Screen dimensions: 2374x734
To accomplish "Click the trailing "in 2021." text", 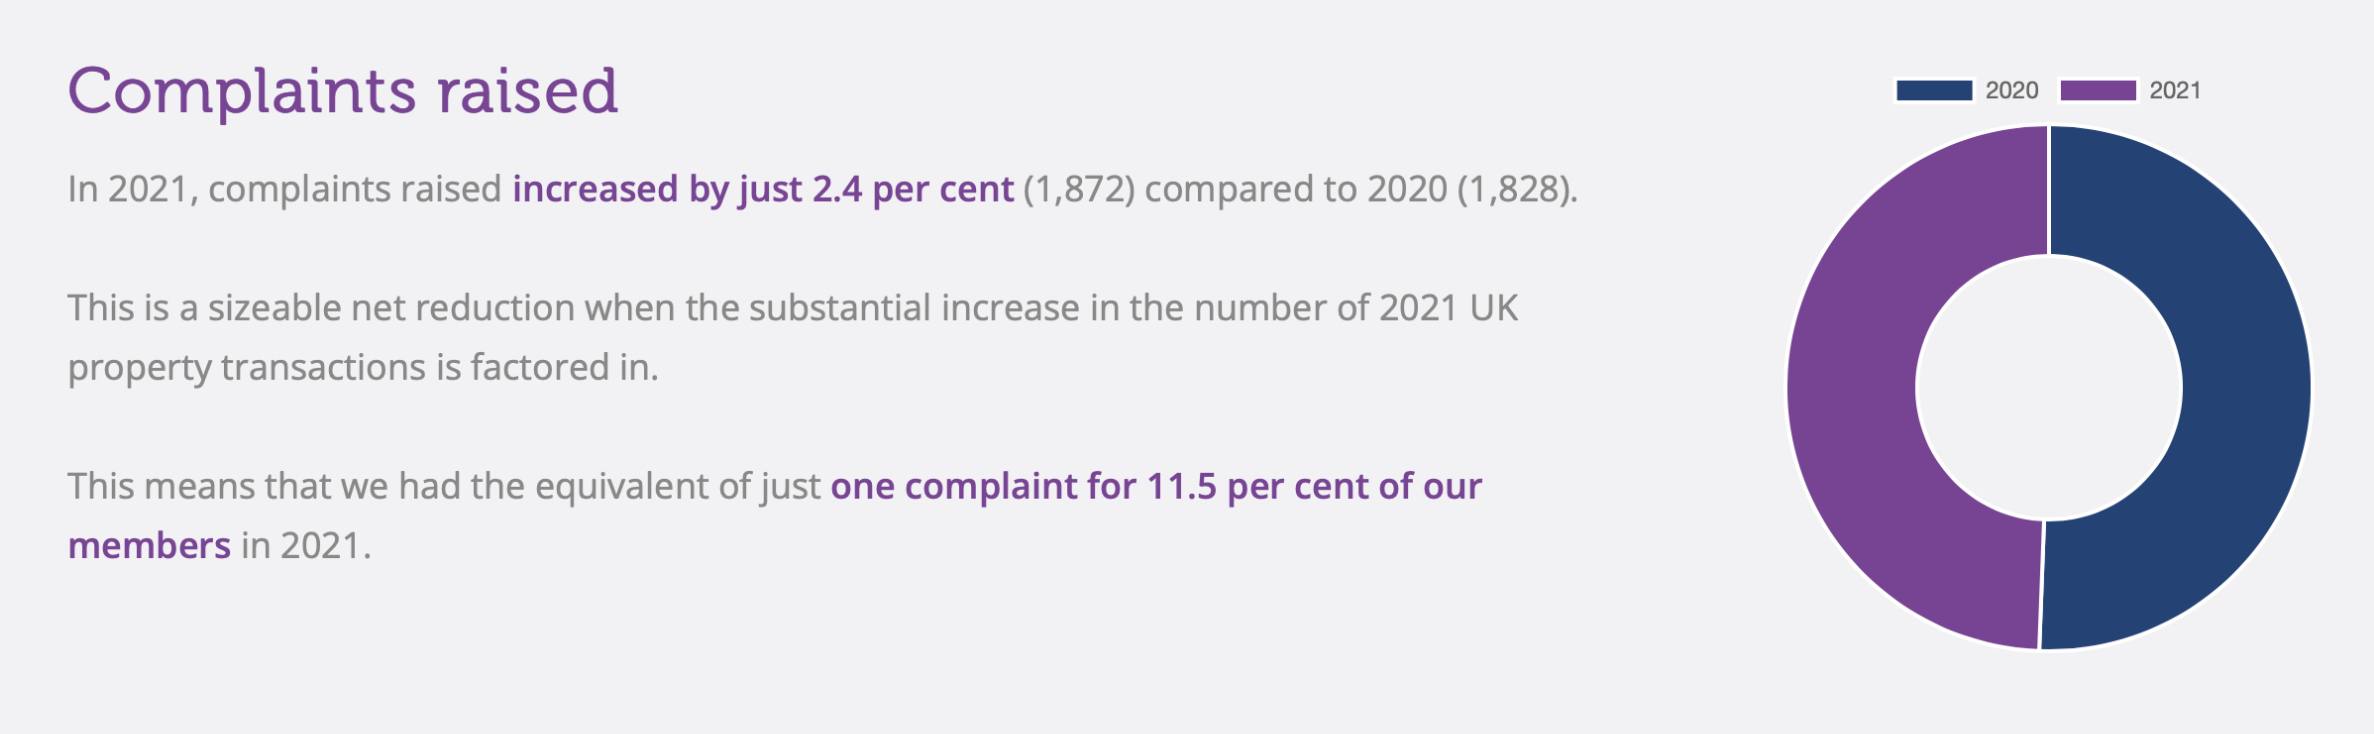I will pyautogui.click(x=306, y=546).
